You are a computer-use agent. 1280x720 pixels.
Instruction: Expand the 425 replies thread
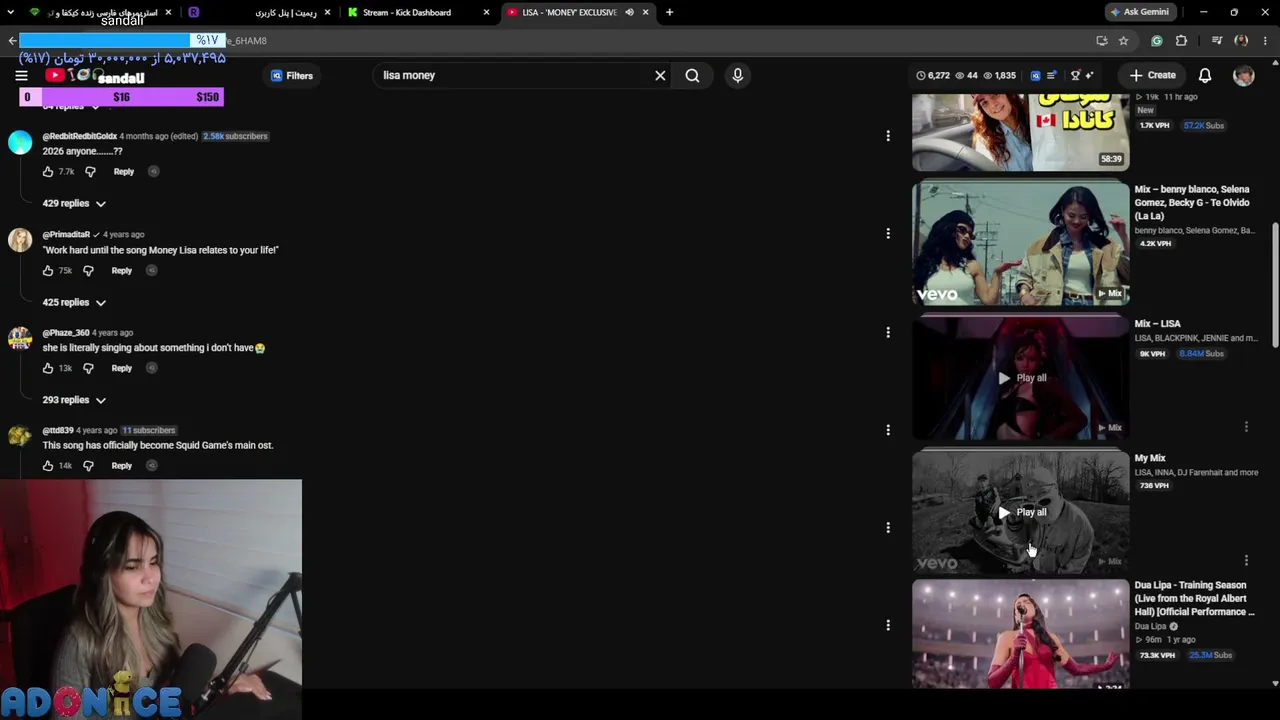click(x=74, y=302)
